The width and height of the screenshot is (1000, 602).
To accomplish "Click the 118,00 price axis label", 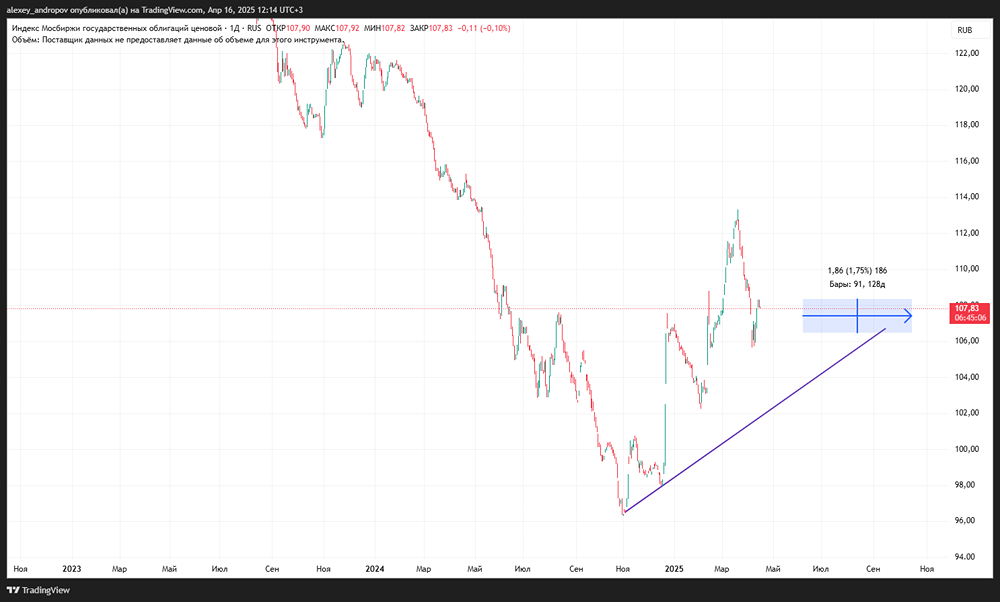I will coord(966,124).
